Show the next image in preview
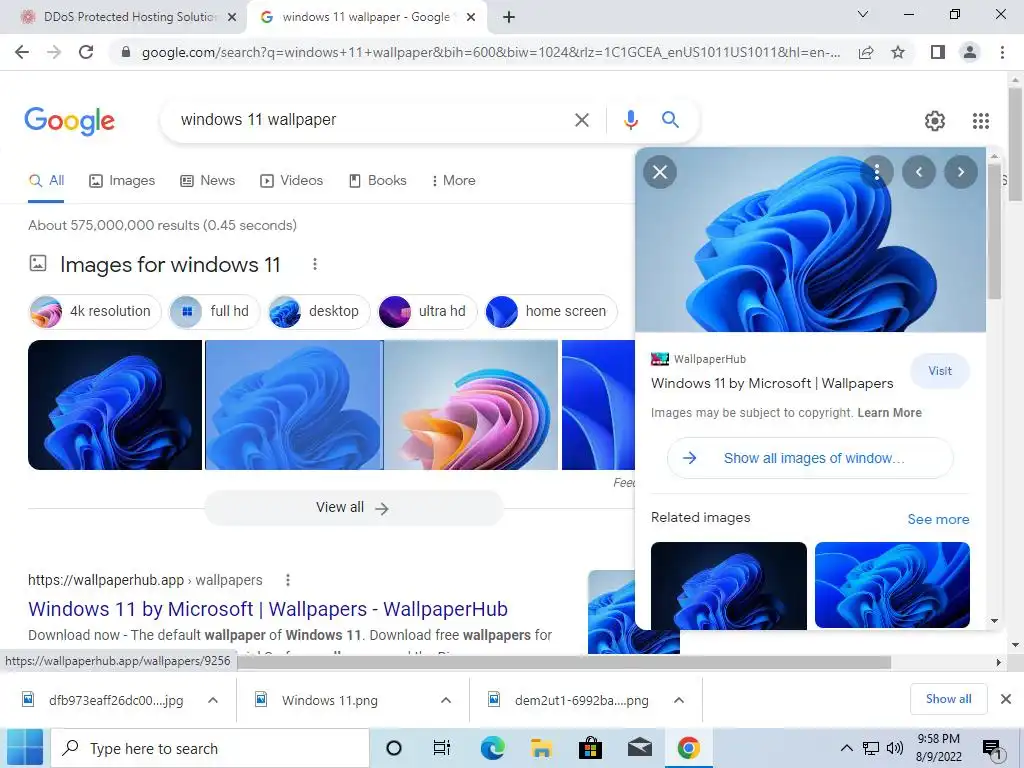 961,172
